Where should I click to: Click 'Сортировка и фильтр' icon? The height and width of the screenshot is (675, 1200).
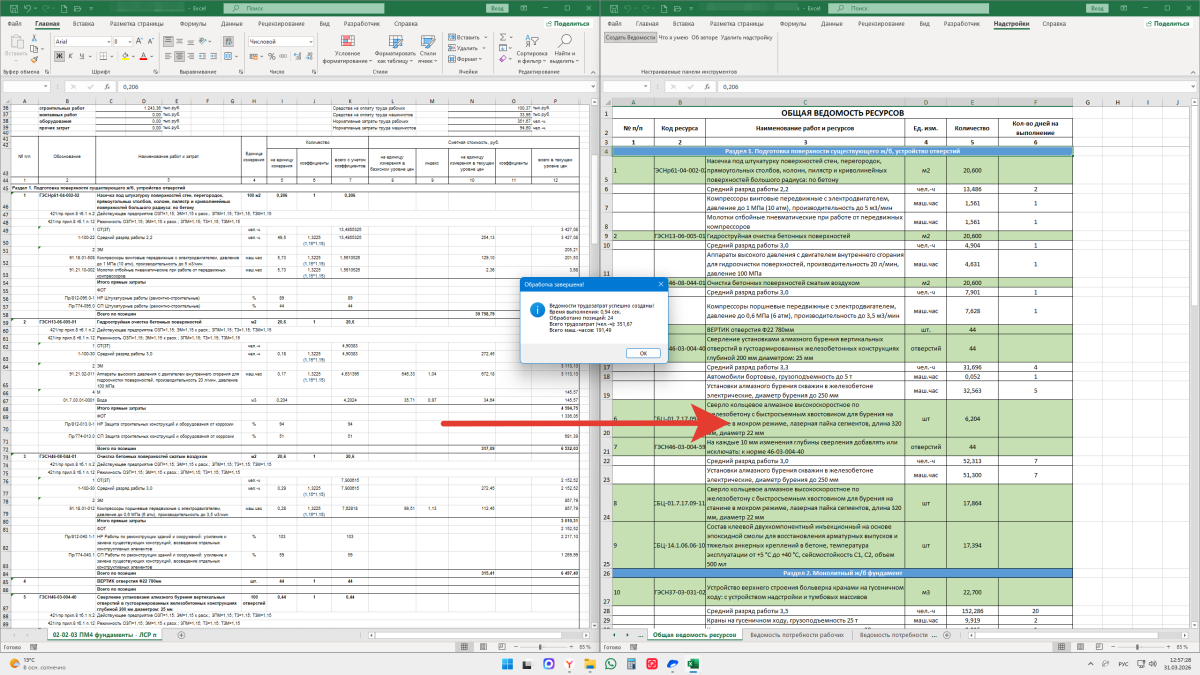point(532,41)
